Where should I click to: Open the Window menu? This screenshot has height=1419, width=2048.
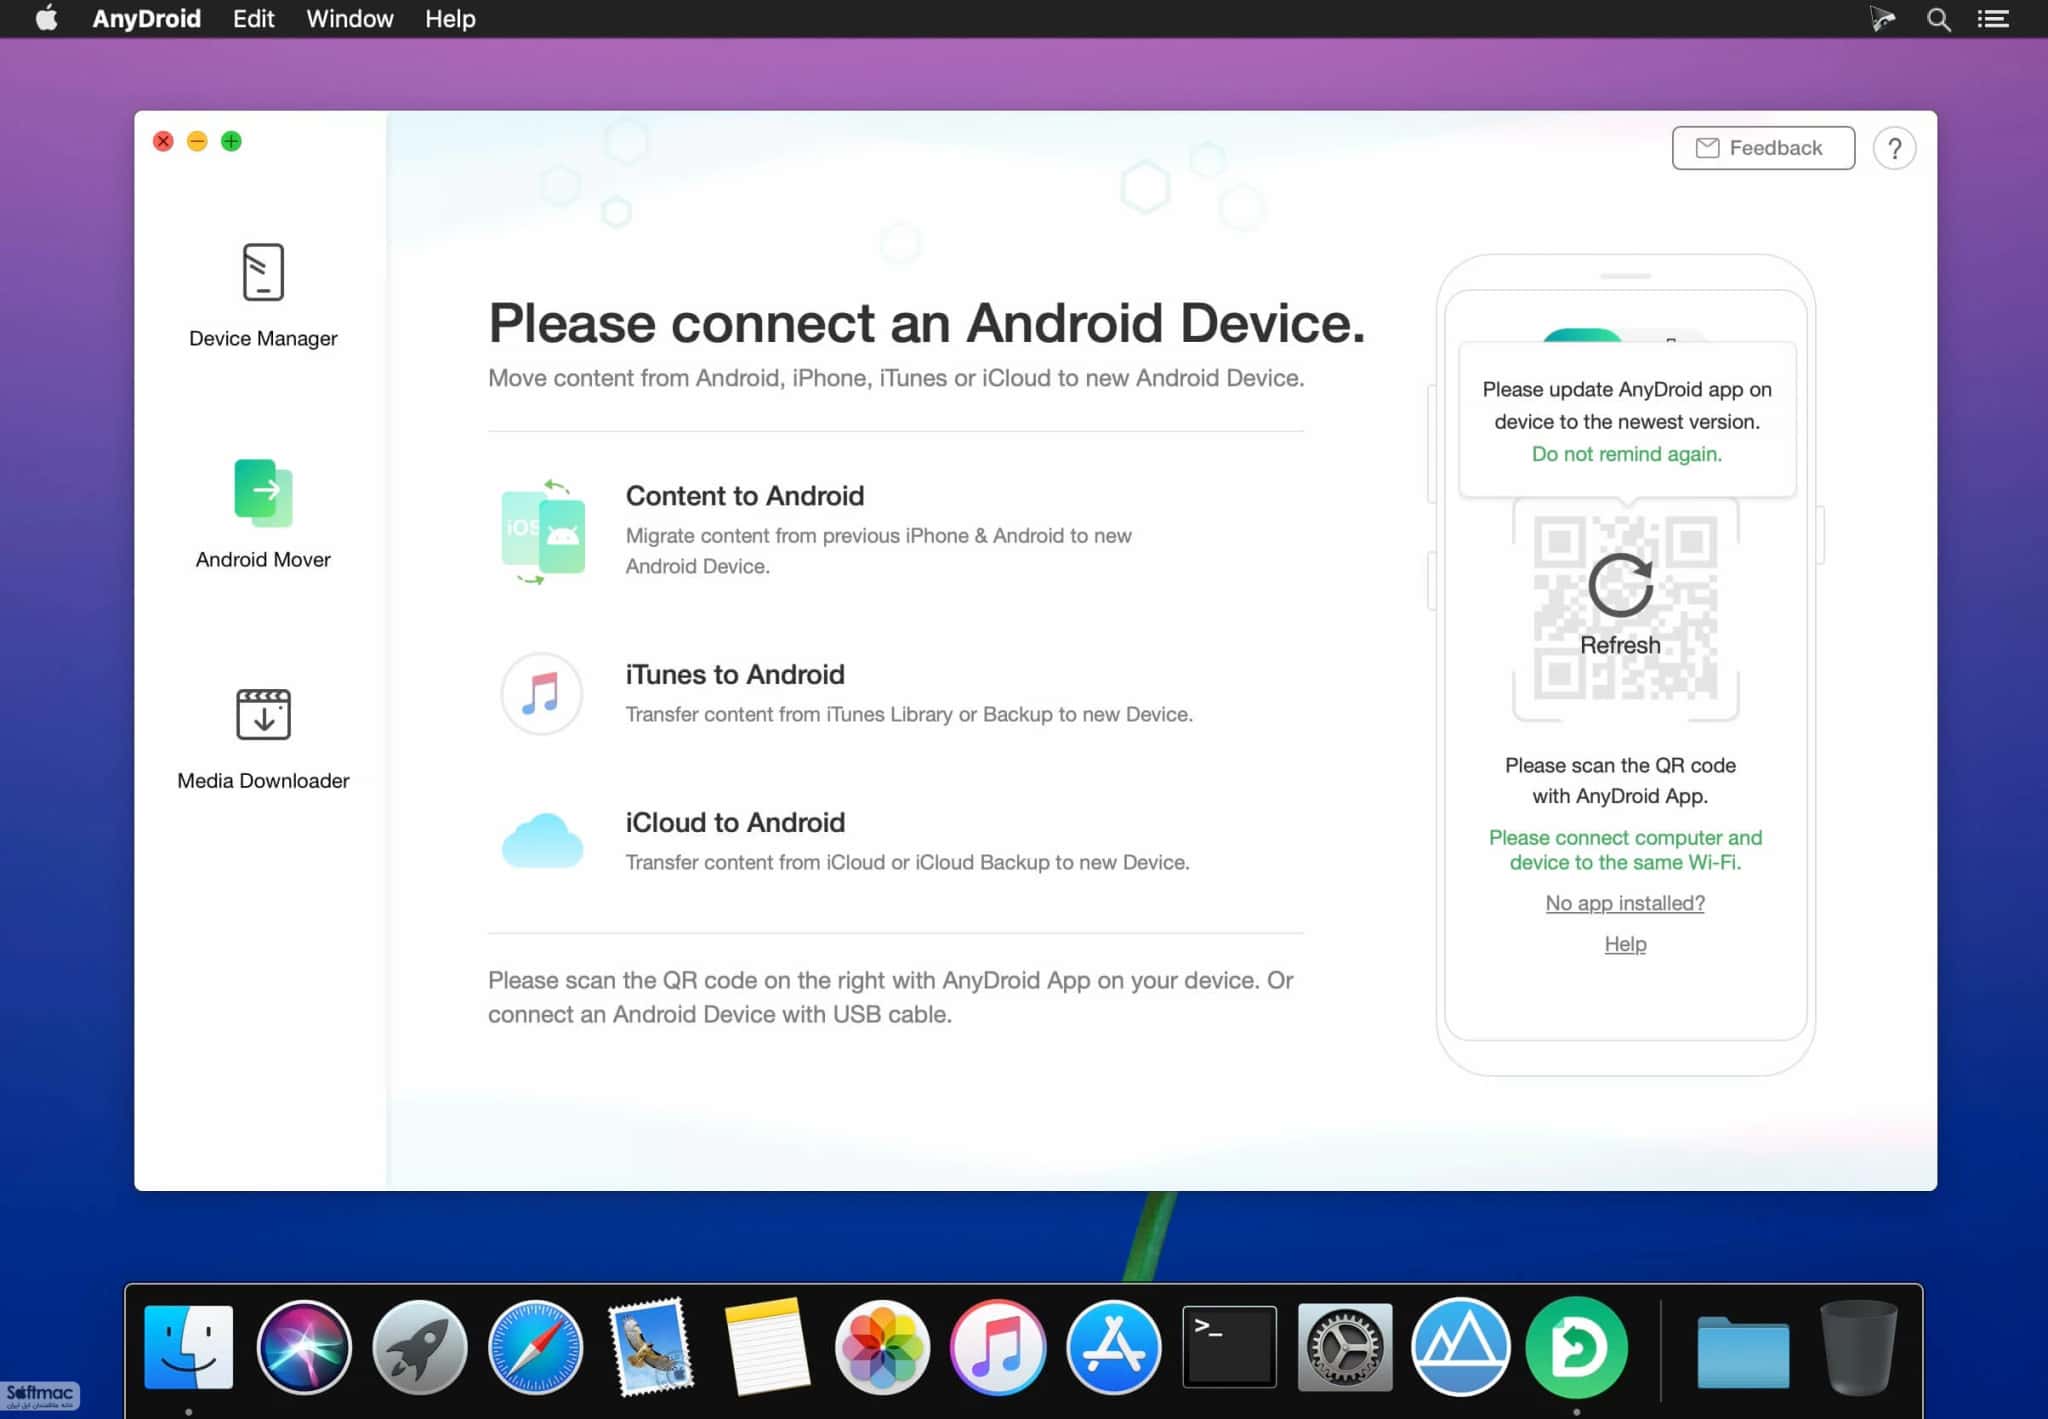coord(350,19)
